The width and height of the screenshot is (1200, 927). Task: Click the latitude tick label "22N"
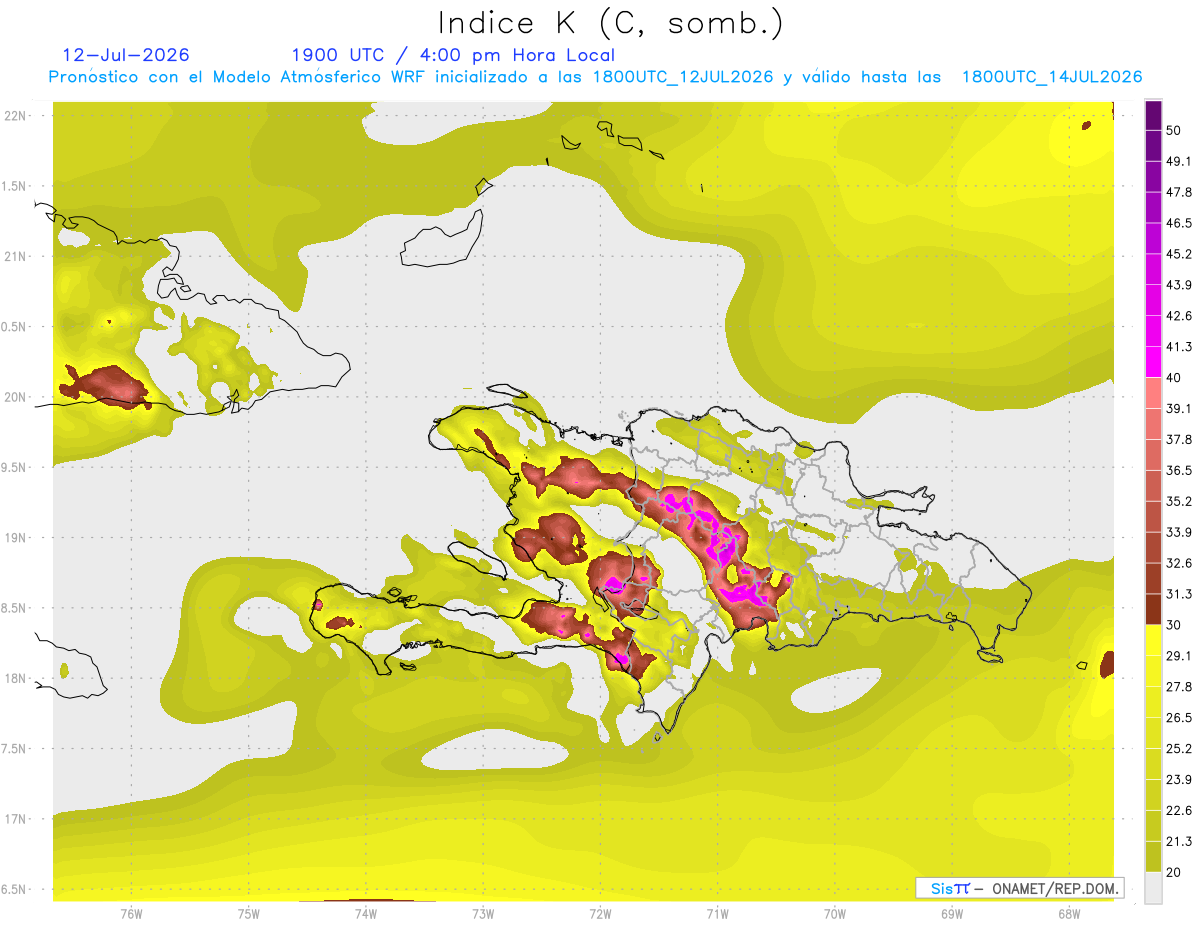tap(16, 115)
